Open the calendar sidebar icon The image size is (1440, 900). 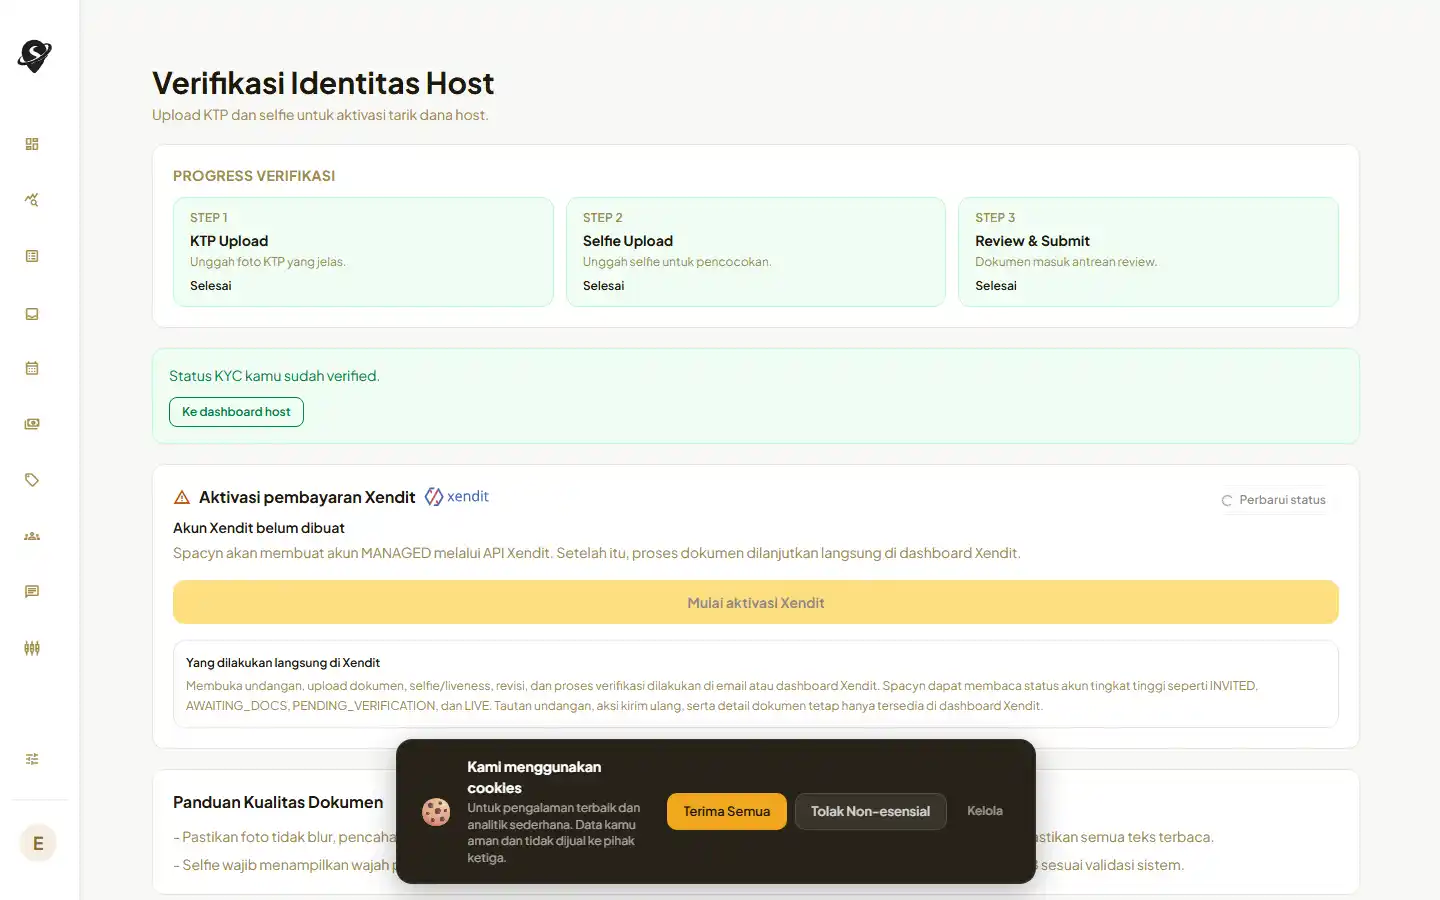point(32,368)
